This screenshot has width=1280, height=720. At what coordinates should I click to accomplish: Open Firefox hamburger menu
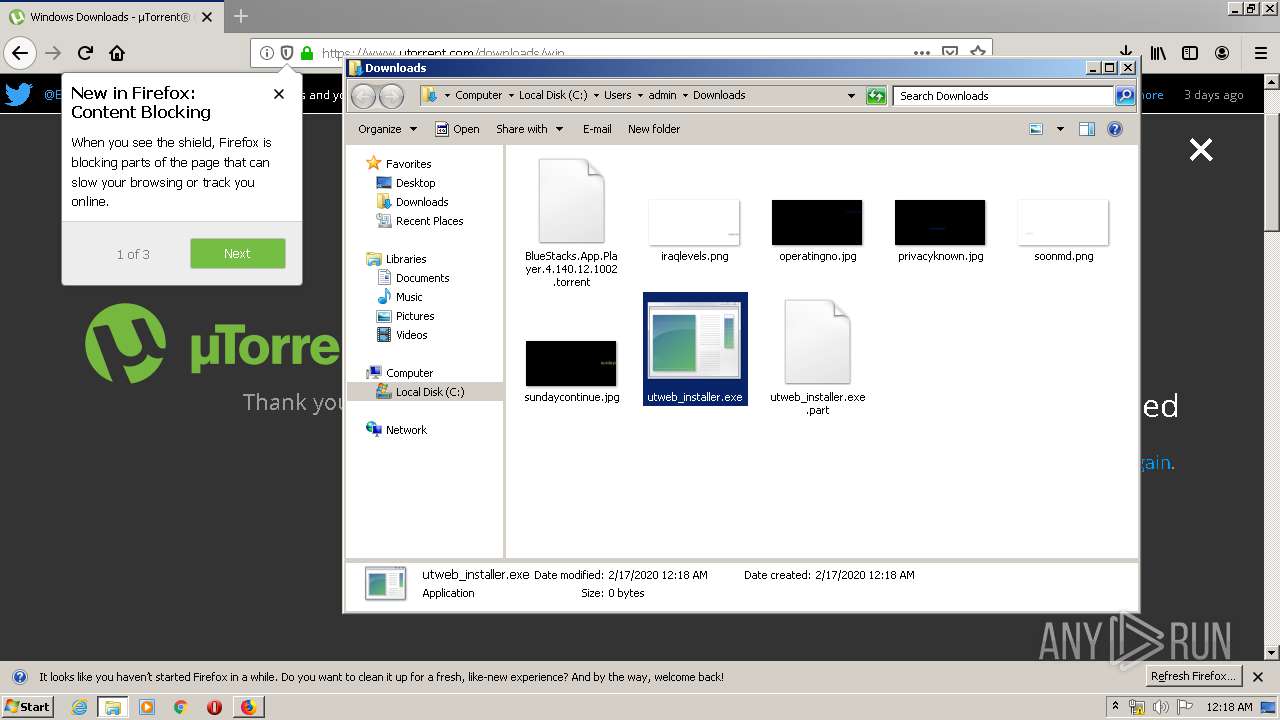click(x=1260, y=53)
